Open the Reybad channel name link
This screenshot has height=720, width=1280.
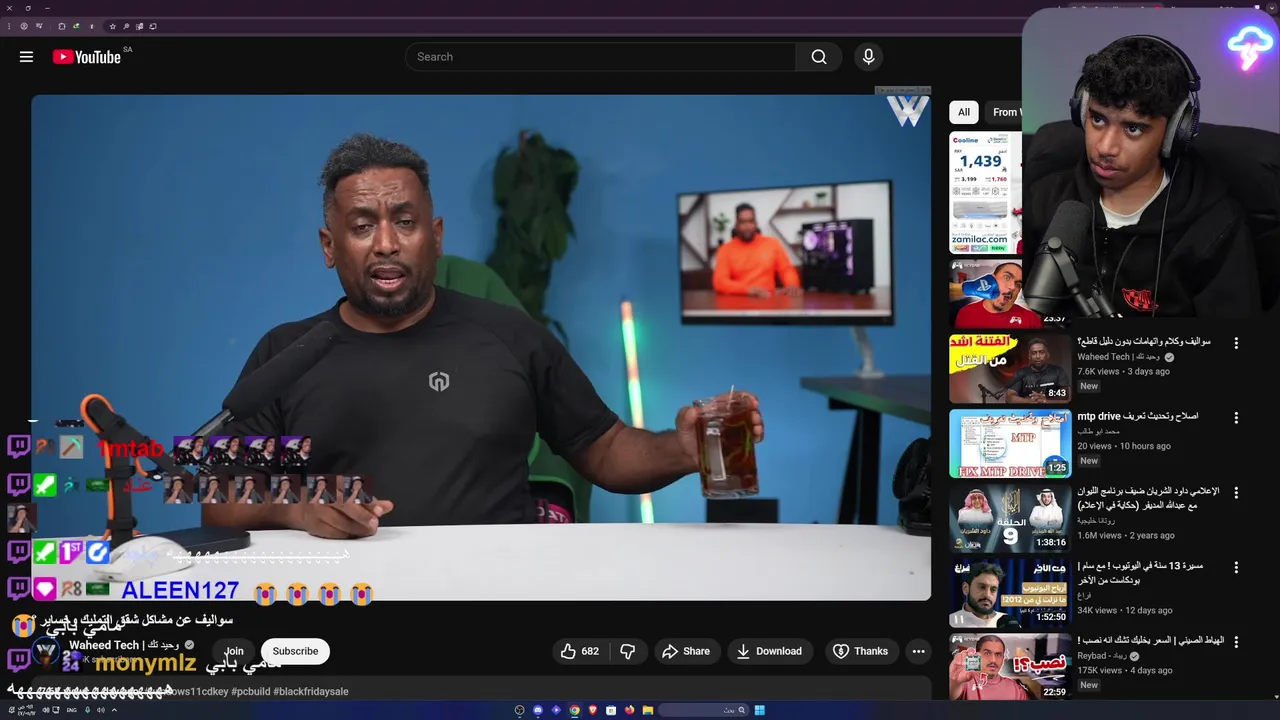[x=1101, y=656]
